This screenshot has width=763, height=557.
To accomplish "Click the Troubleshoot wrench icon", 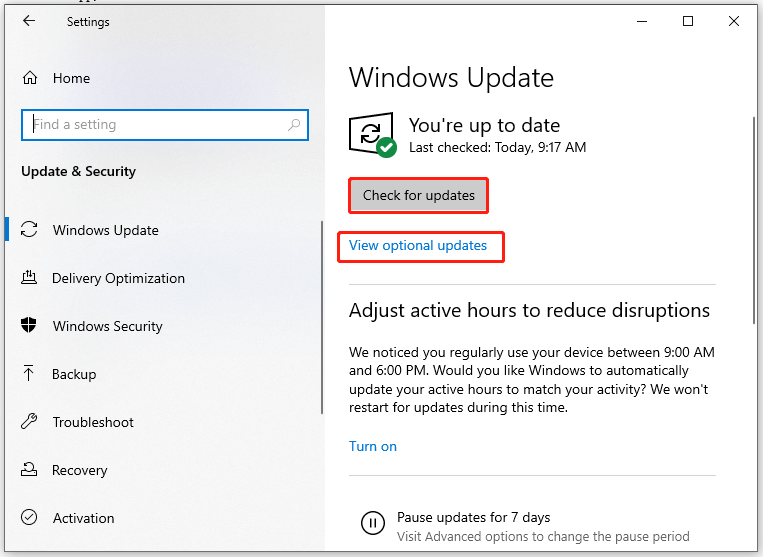I will pos(29,421).
